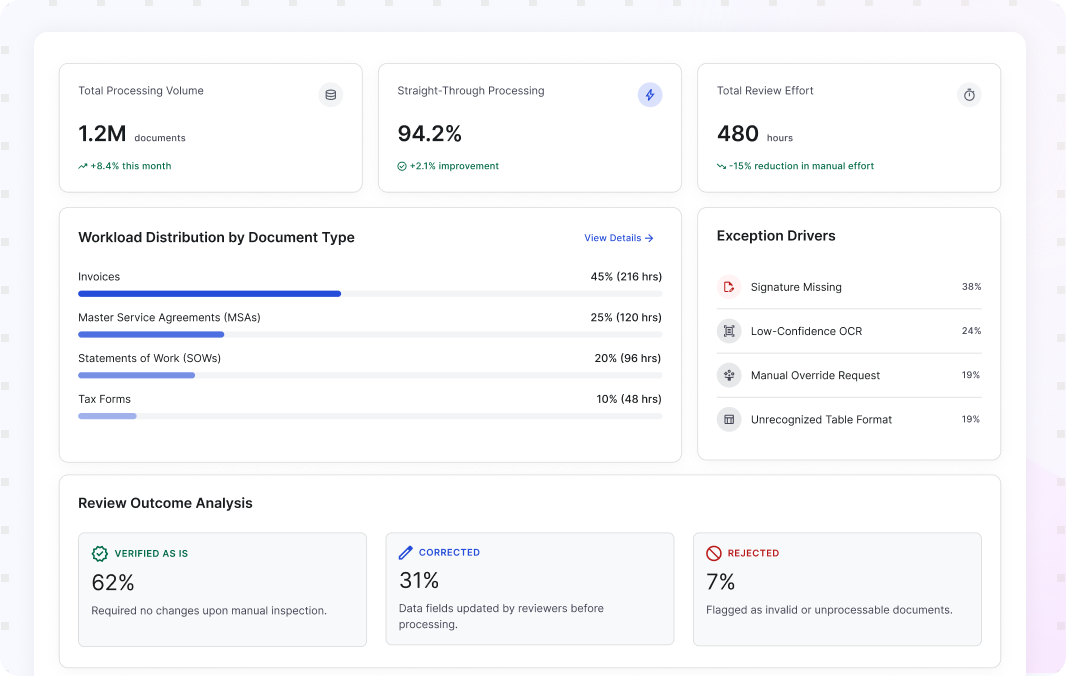Click the Exception Drivers heading

click(776, 236)
